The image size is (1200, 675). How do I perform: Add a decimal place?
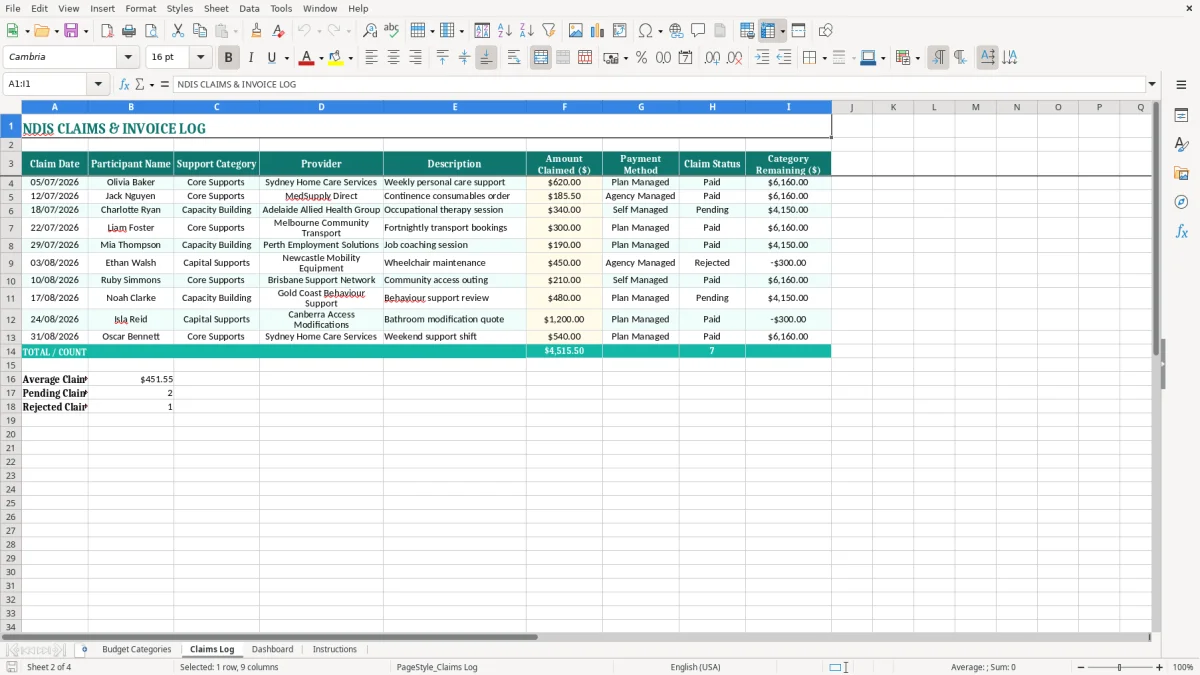click(712, 58)
